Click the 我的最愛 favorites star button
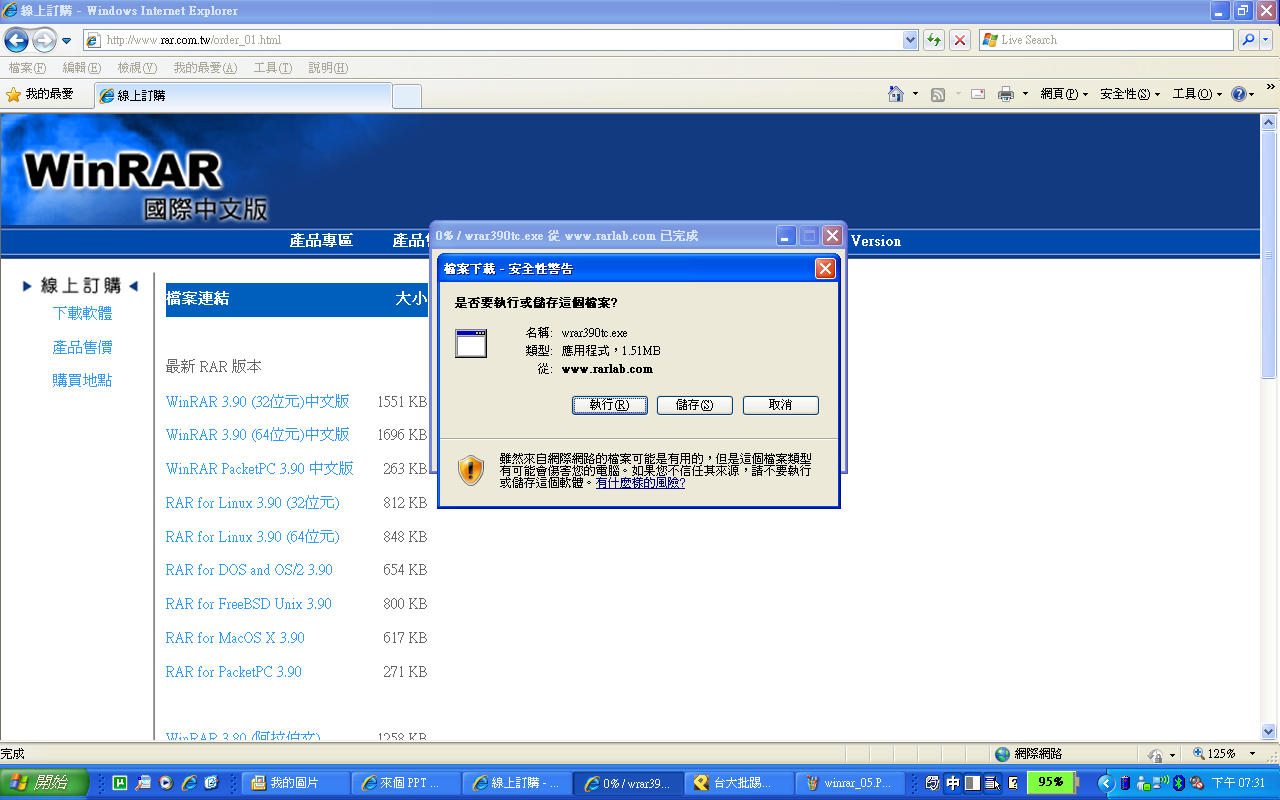 pyautogui.click(x=40, y=94)
